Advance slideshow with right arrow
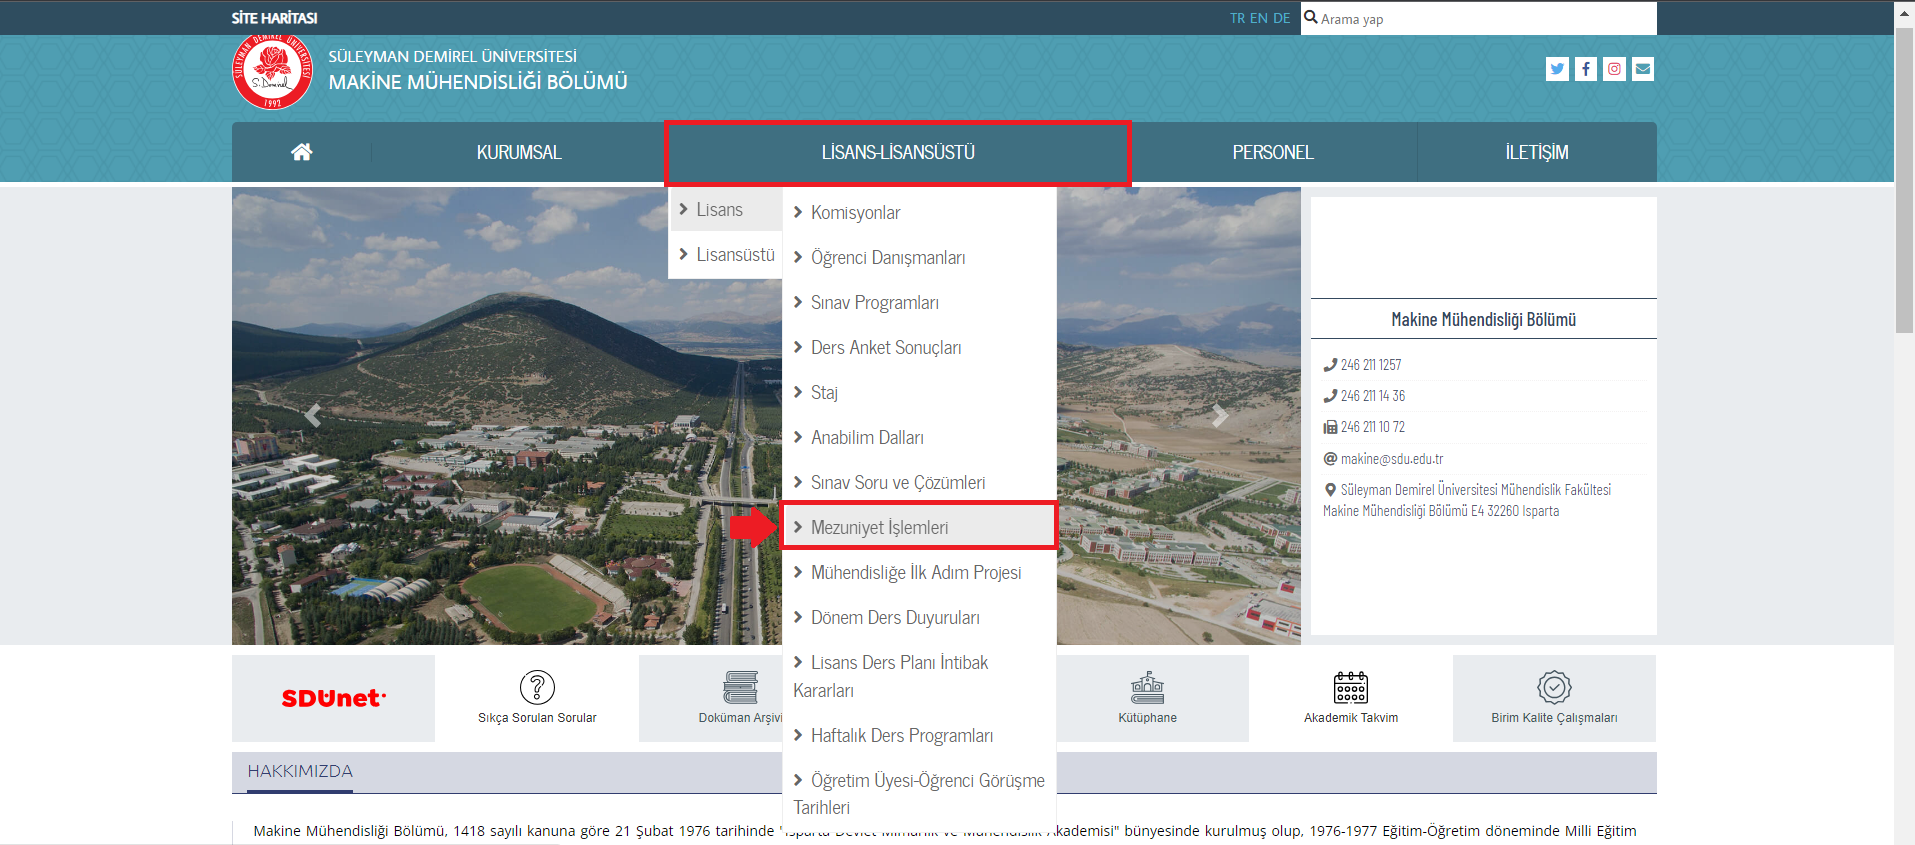The width and height of the screenshot is (1915, 845). click(1220, 415)
